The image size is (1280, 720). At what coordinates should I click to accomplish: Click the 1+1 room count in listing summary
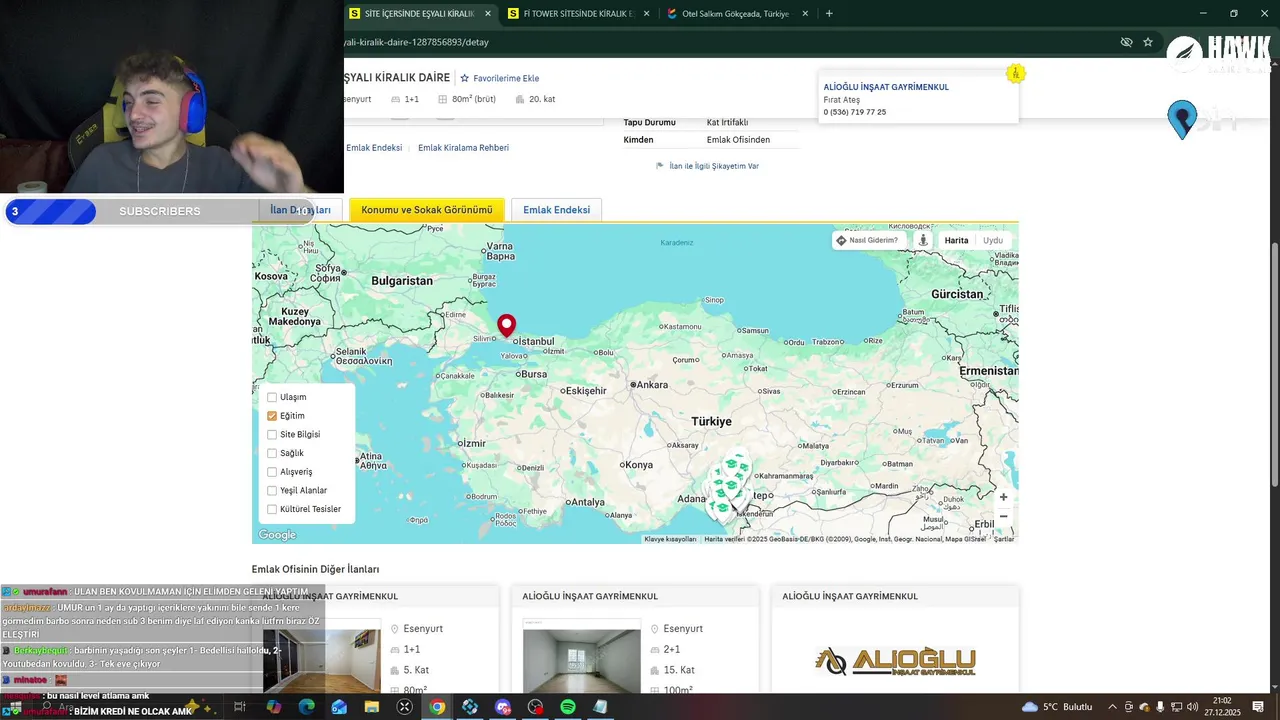tap(405, 99)
